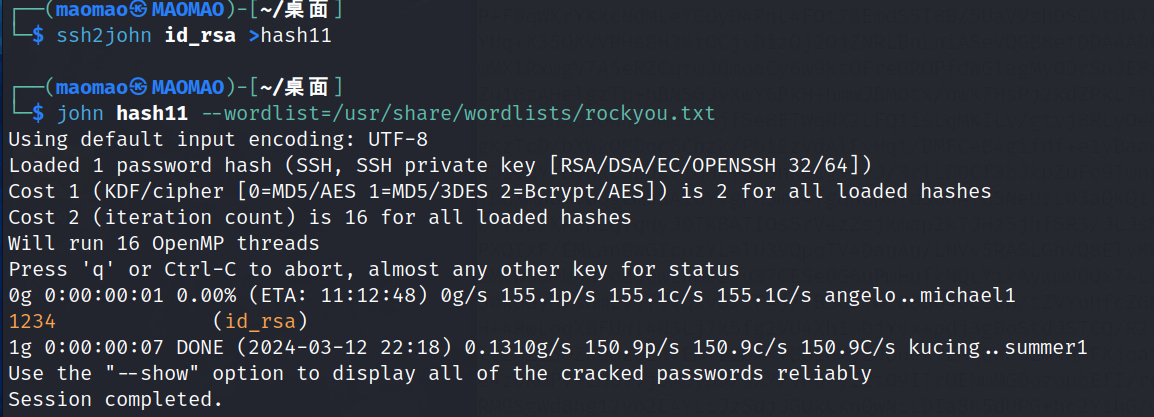Click the dollar sign of the second prompt
The height and width of the screenshot is (417, 1154).
(x=39, y=113)
